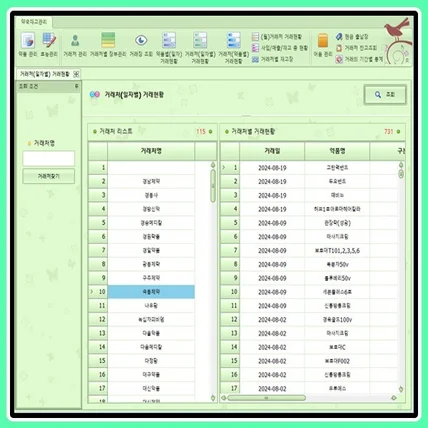Click row header 10 in transactions grid
The height and width of the screenshot is (428, 428).
(230, 292)
